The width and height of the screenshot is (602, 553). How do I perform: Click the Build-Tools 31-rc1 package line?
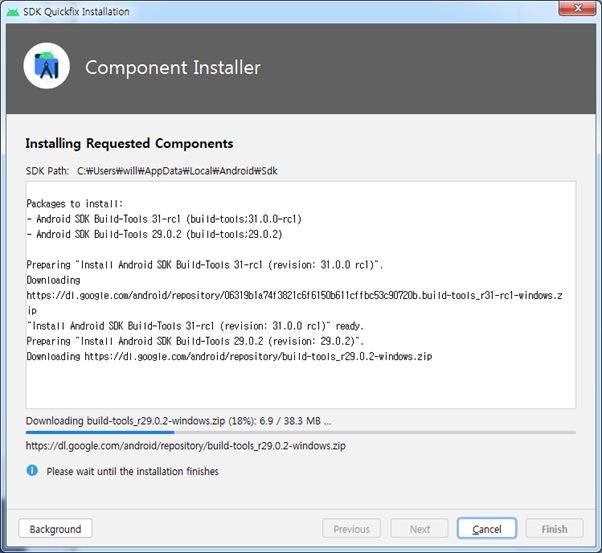(x=164, y=219)
